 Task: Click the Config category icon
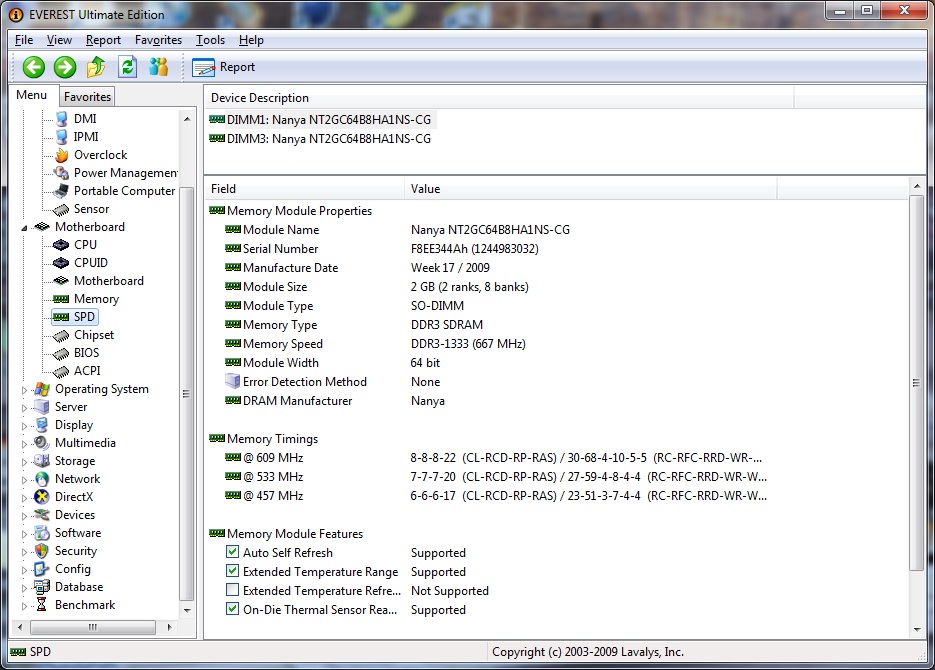click(x=42, y=569)
